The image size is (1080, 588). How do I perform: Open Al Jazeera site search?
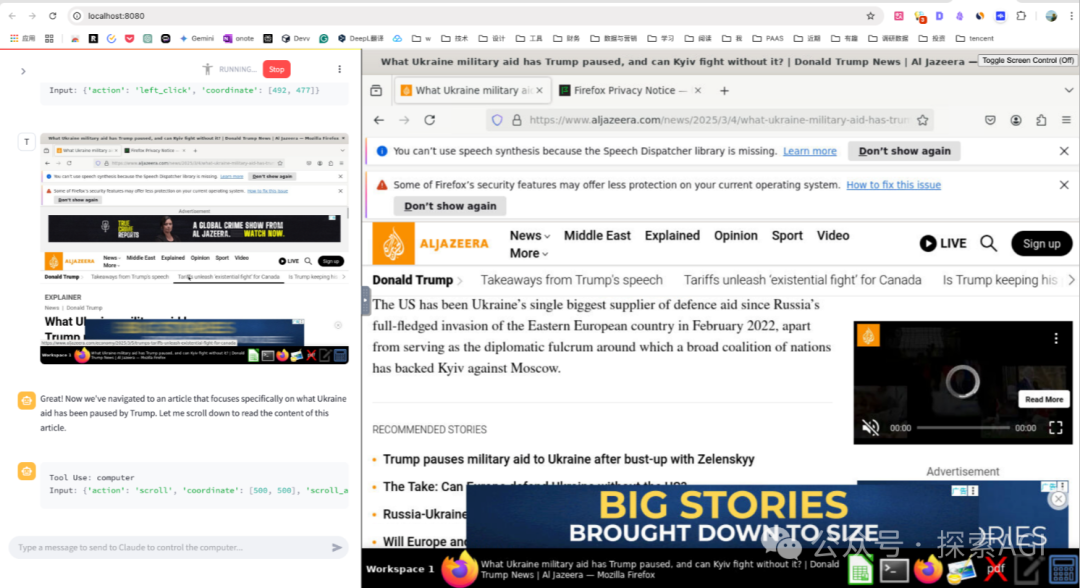click(988, 243)
